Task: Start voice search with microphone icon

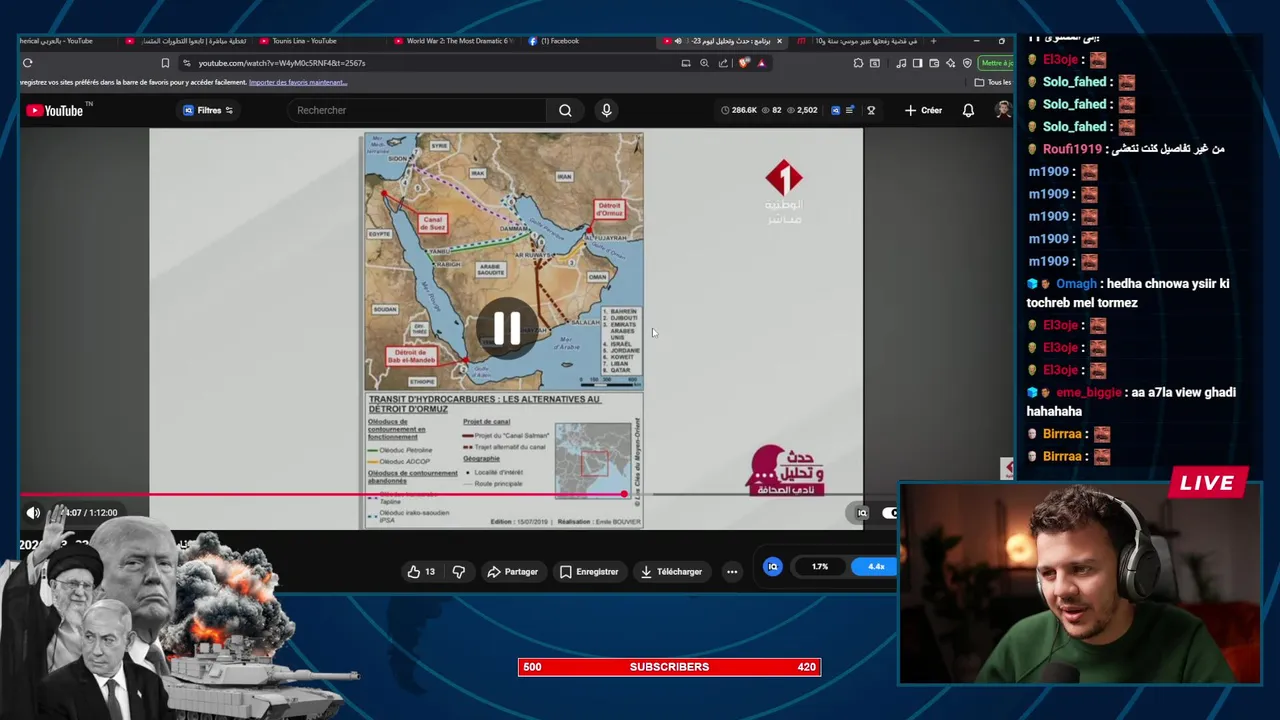Action: 606,110
